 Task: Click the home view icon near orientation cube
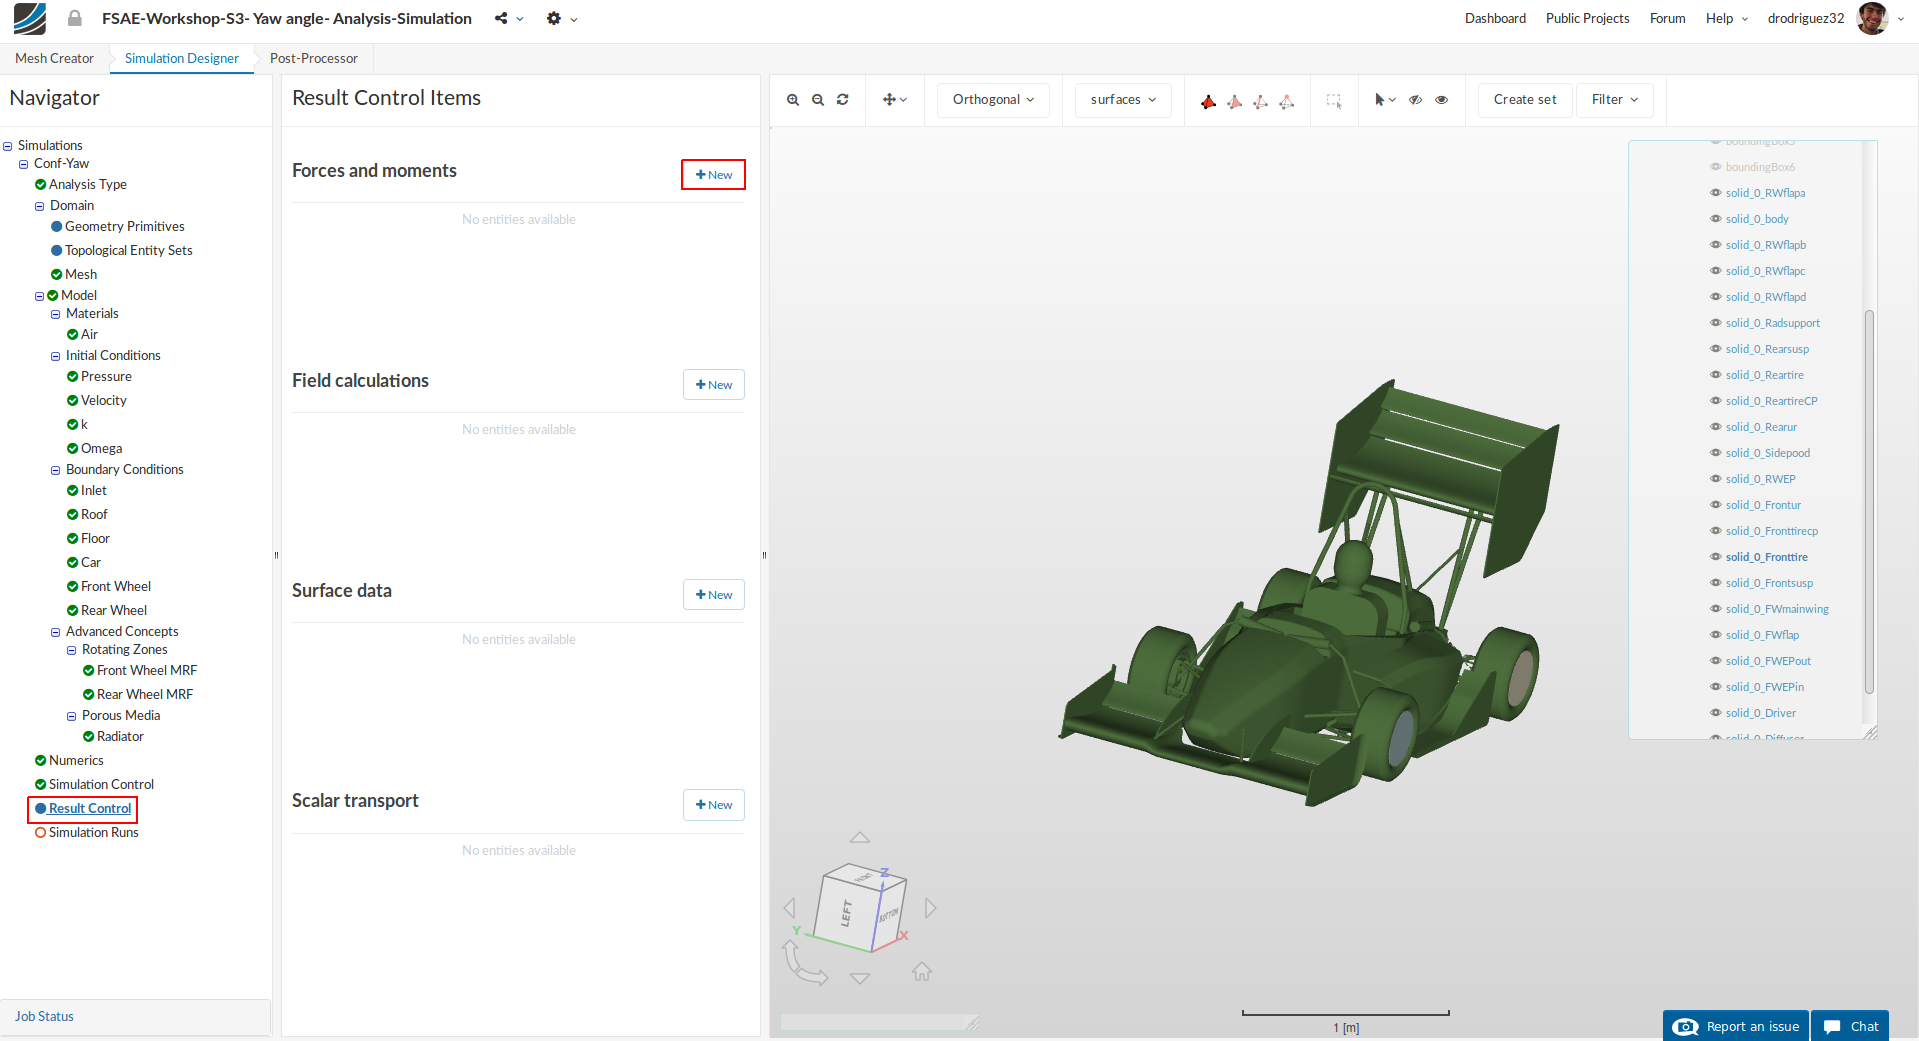tap(922, 971)
